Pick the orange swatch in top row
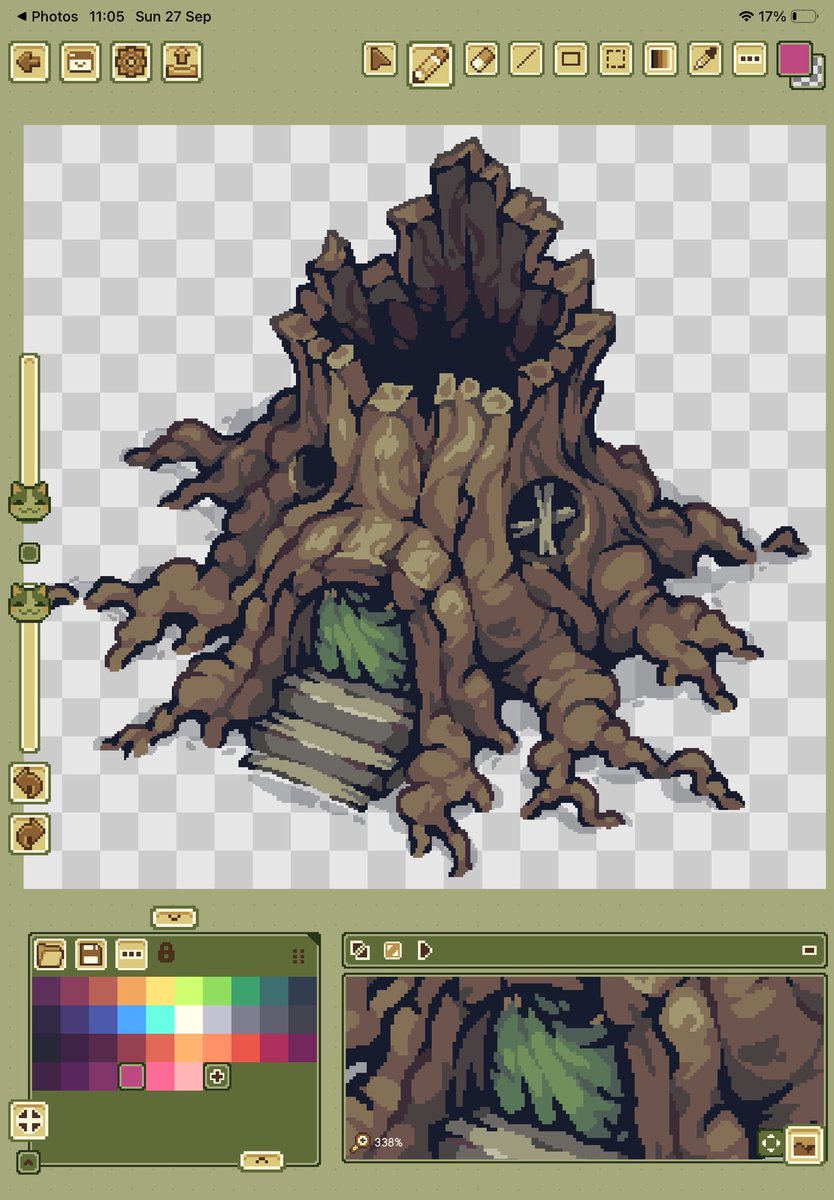Viewport: 834px width, 1200px height. (132, 991)
